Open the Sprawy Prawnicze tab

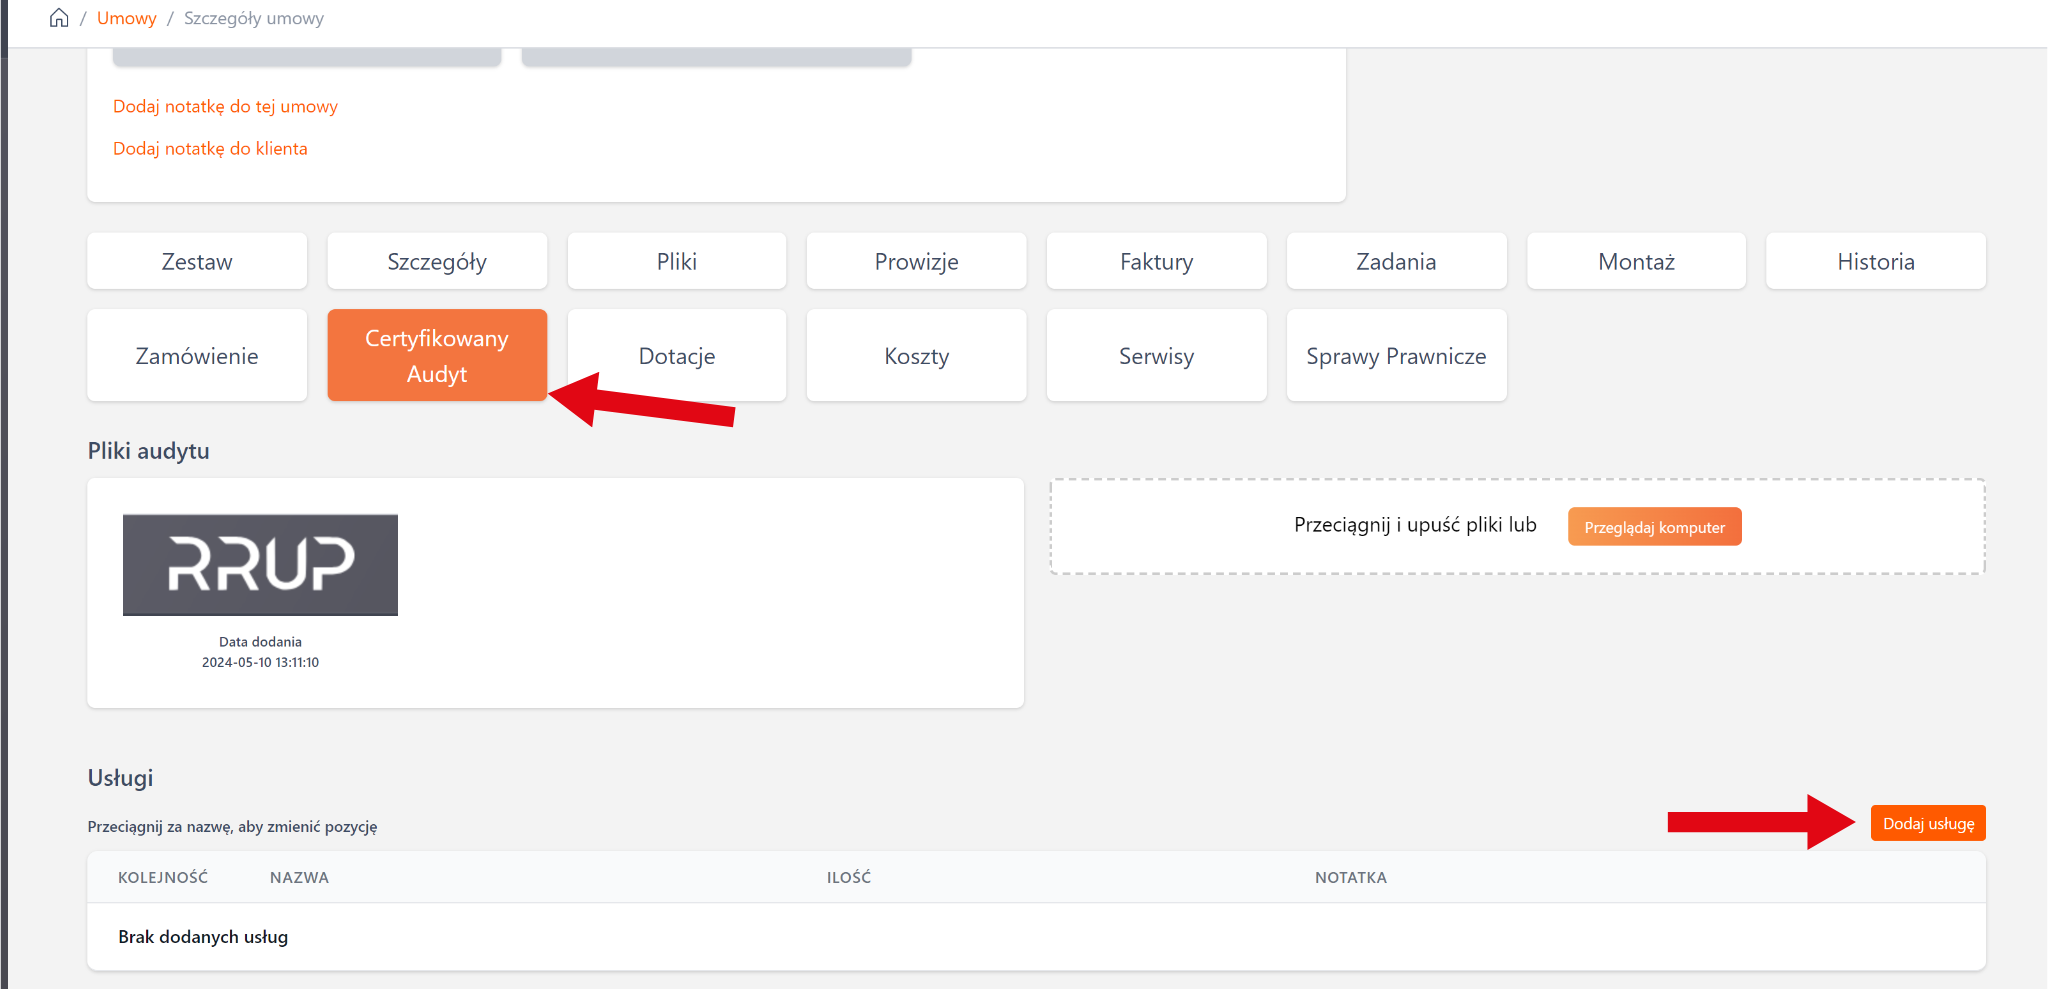(1396, 356)
